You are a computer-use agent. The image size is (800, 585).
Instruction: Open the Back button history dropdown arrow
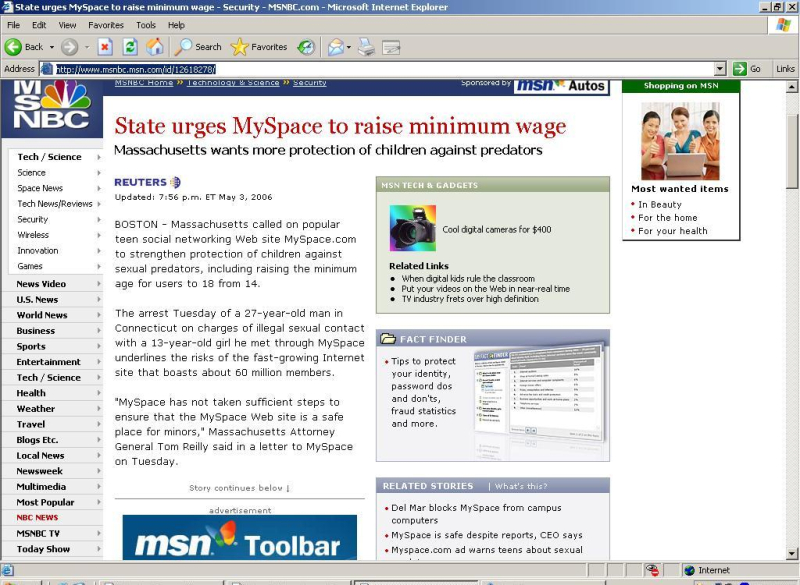(52, 47)
